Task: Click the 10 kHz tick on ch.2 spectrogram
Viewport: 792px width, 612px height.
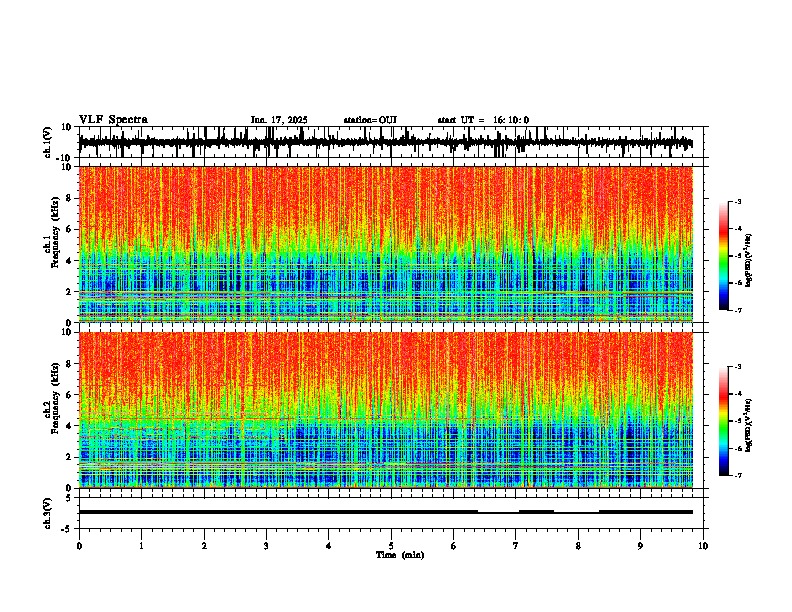Action: pos(67,332)
